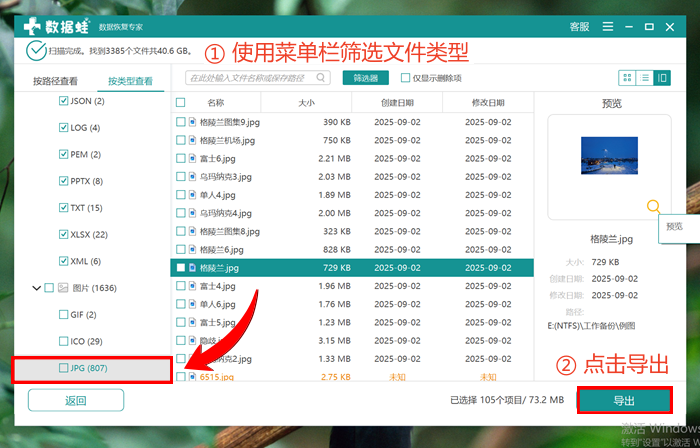Sort by 修改日期 column header
This screenshot has width=700, height=448.
[488, 103]
